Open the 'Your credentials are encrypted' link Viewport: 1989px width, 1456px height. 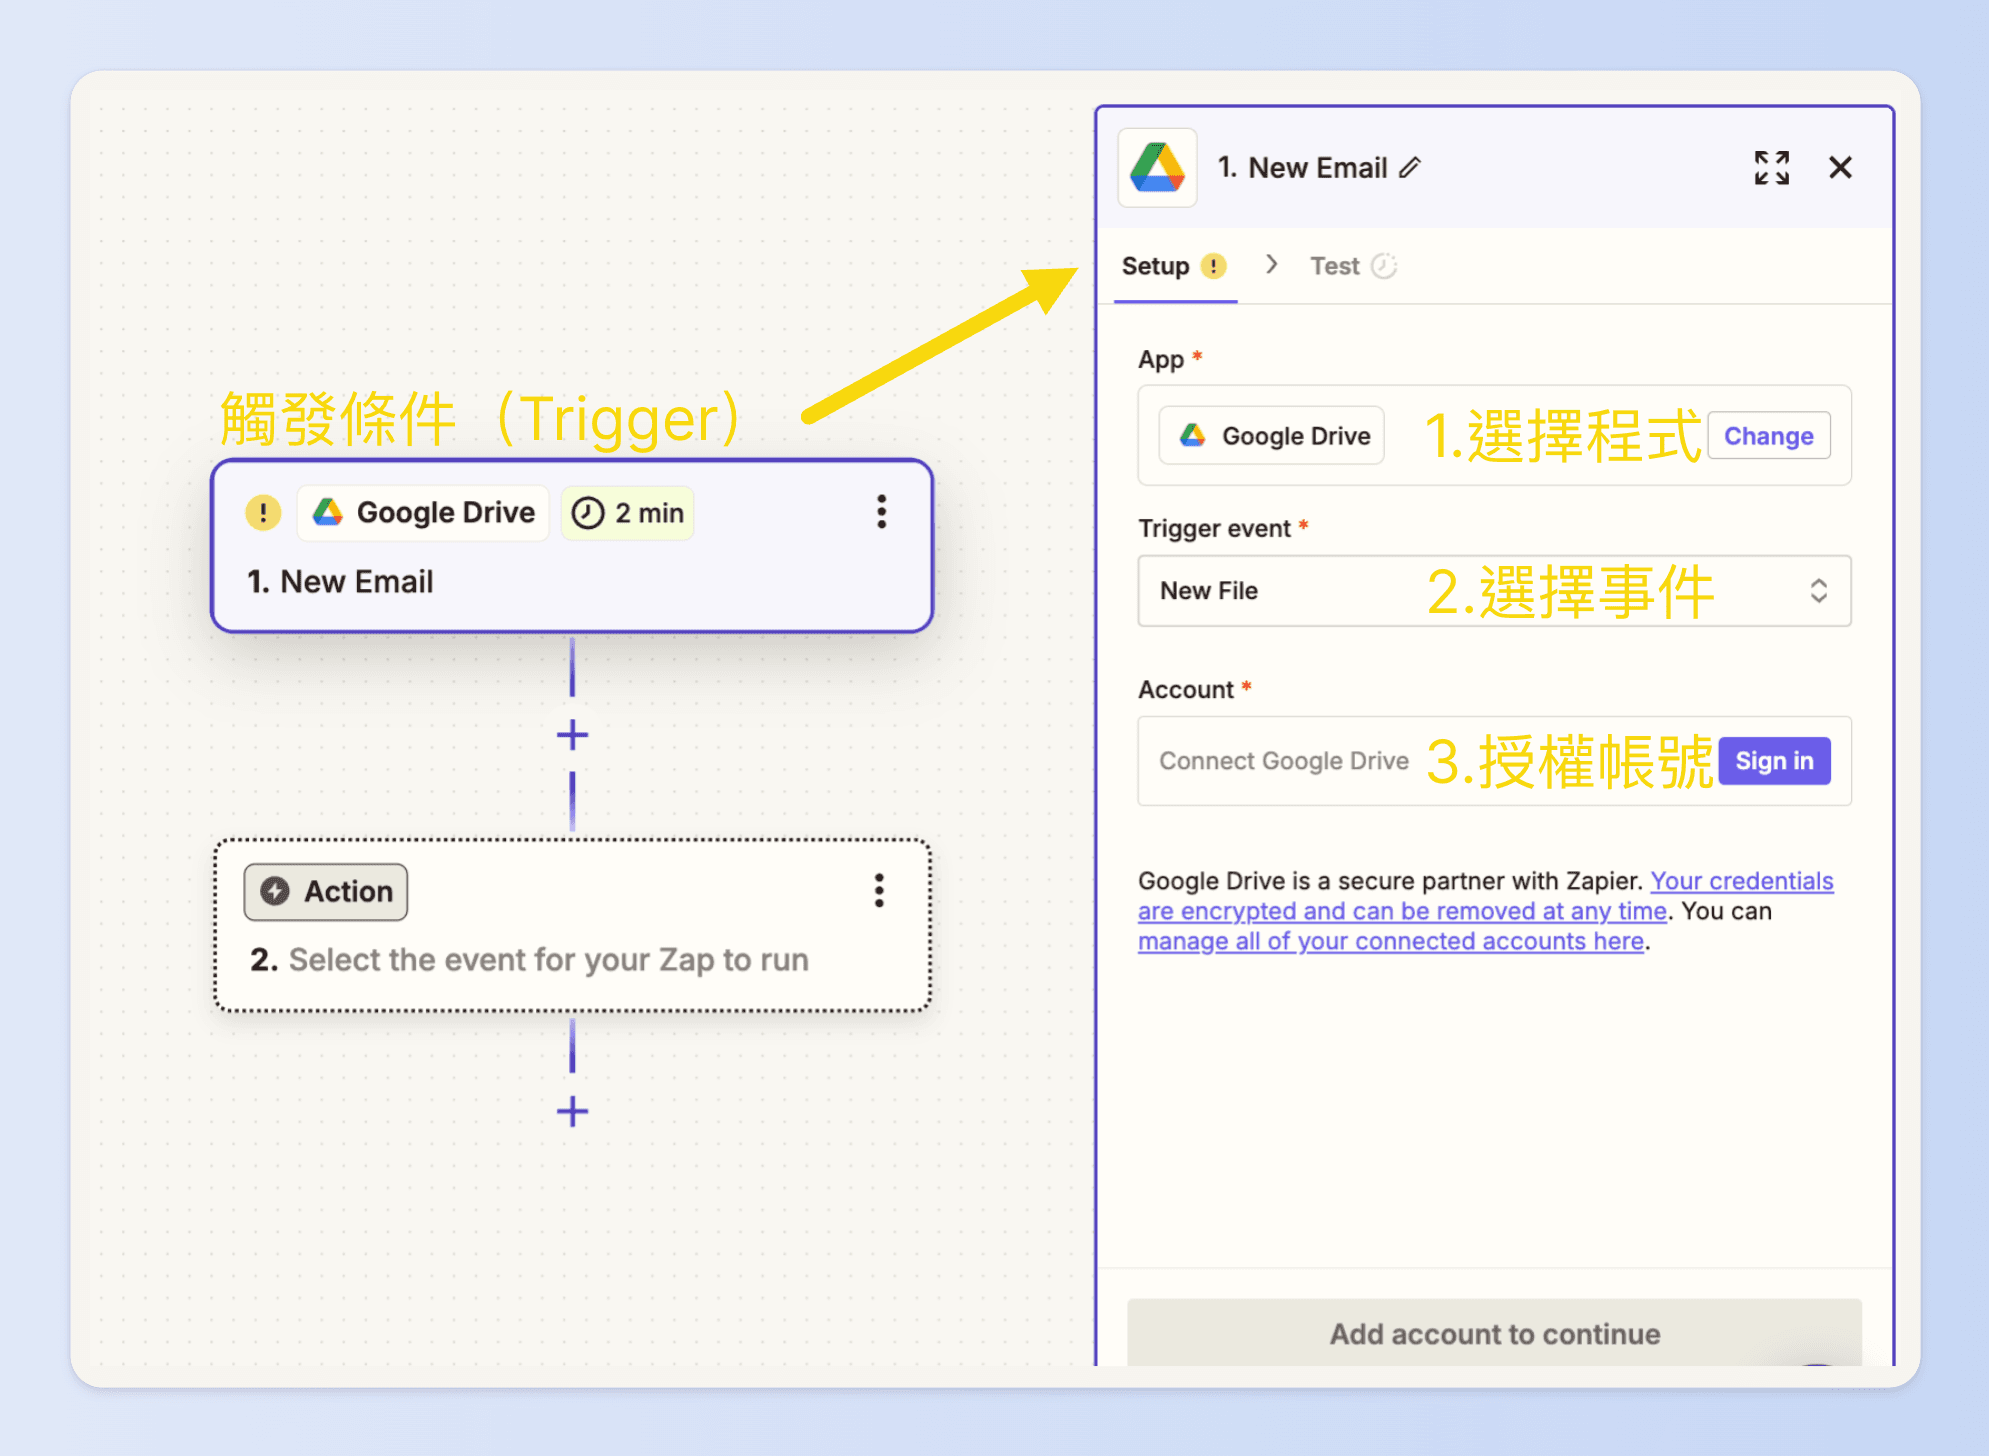click(x=1486, y=896)
